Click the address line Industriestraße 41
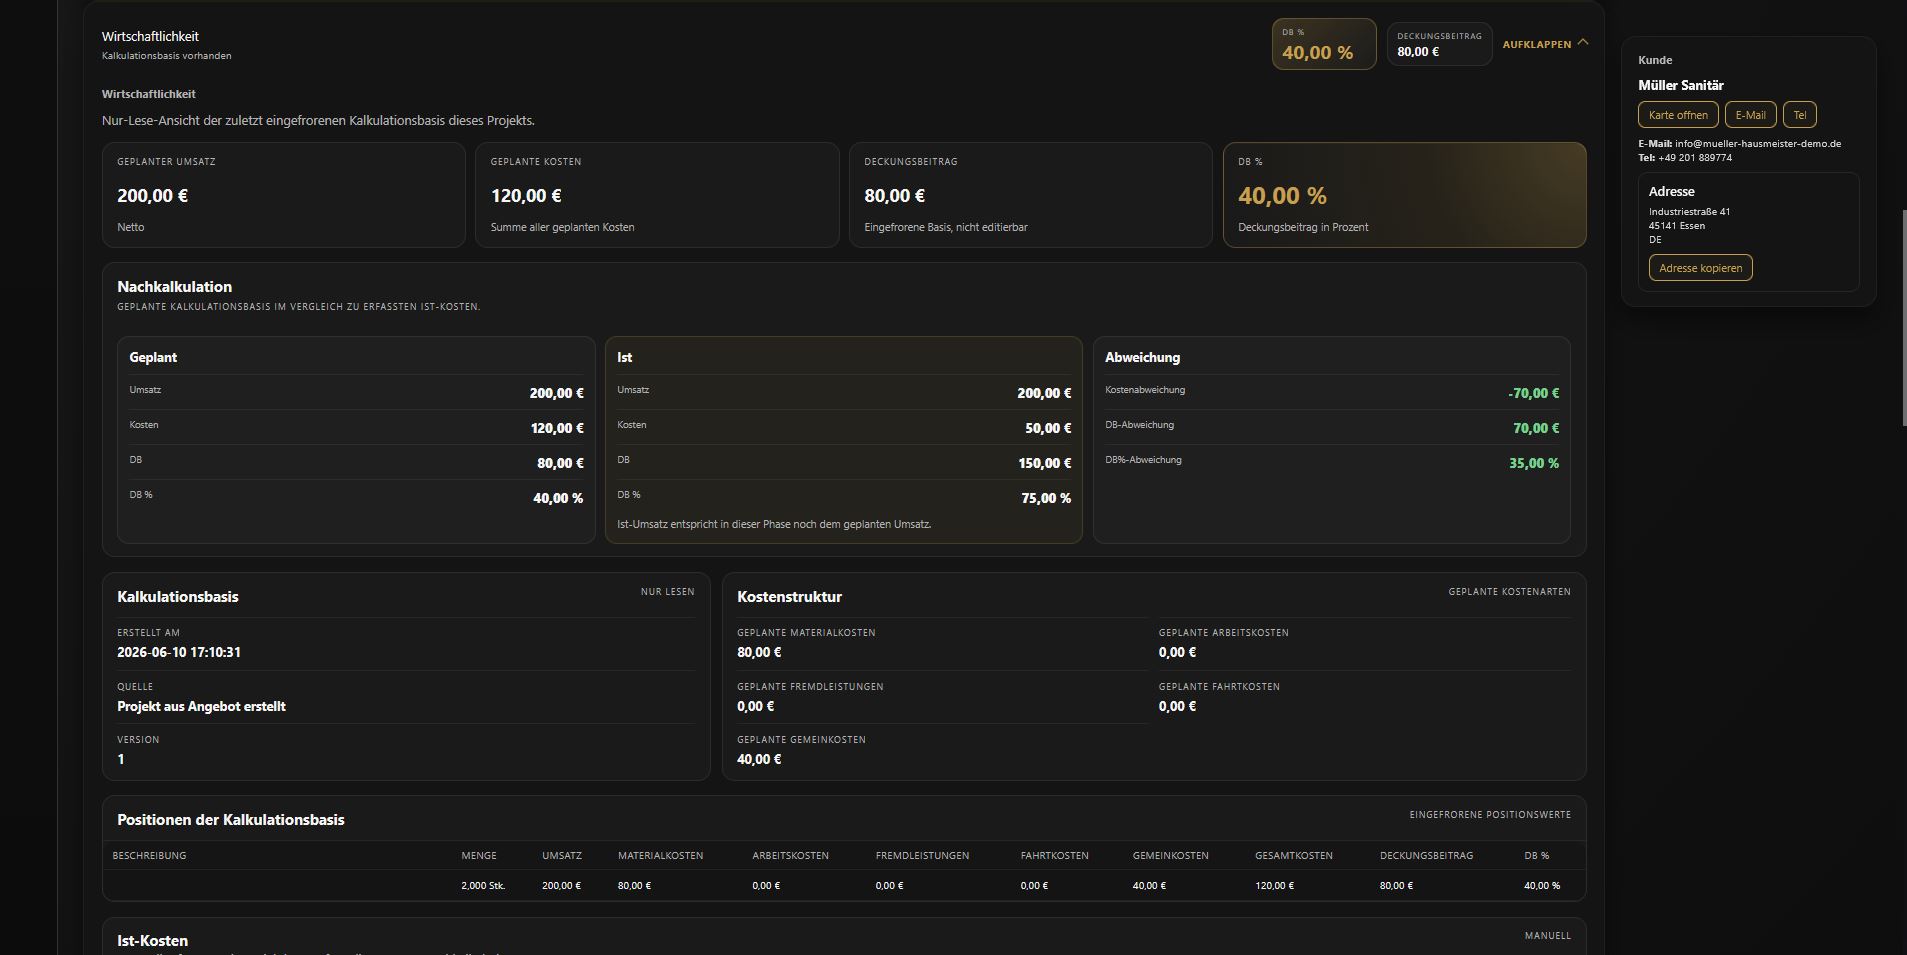1907x955 pixels. coord(1690,212)
